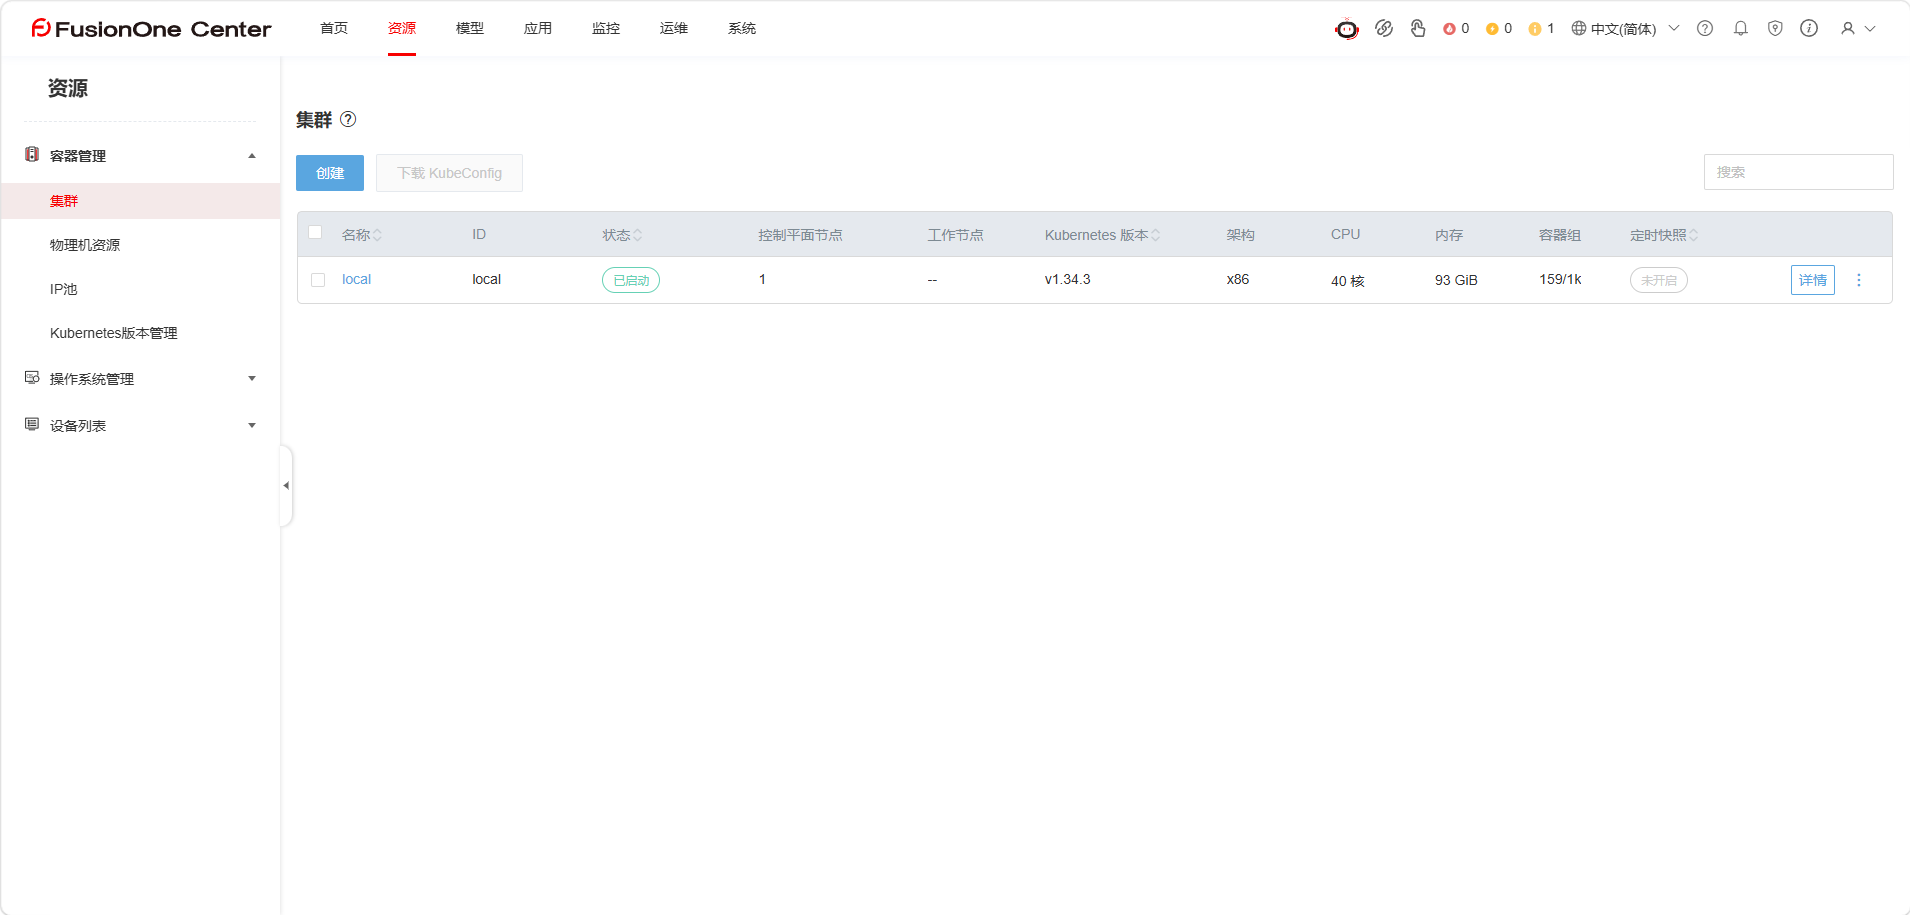Open Kubernetes版本管理 in the sidebar
The width and height of the screenshot is (1910, 915).
pyautogui.click(x=113, y=333)
